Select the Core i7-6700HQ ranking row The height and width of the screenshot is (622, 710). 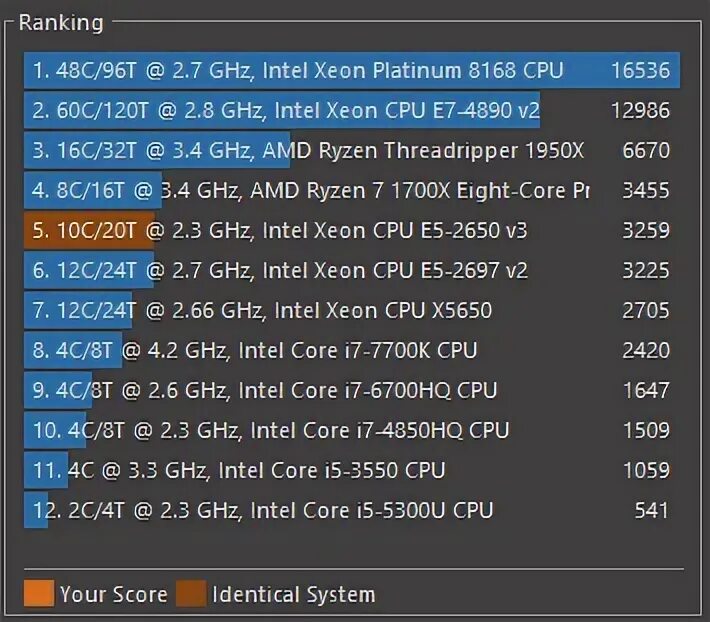tap(352, 390)
